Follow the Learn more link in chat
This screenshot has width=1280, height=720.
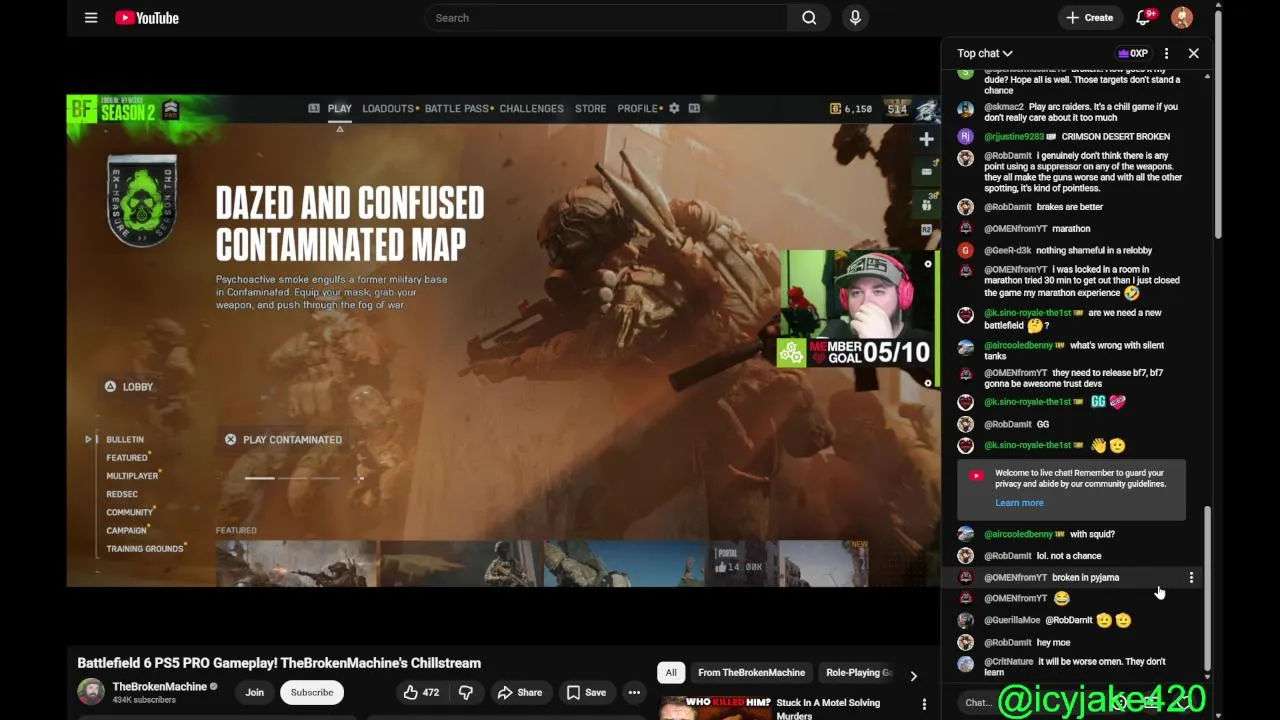[1019, 503]
